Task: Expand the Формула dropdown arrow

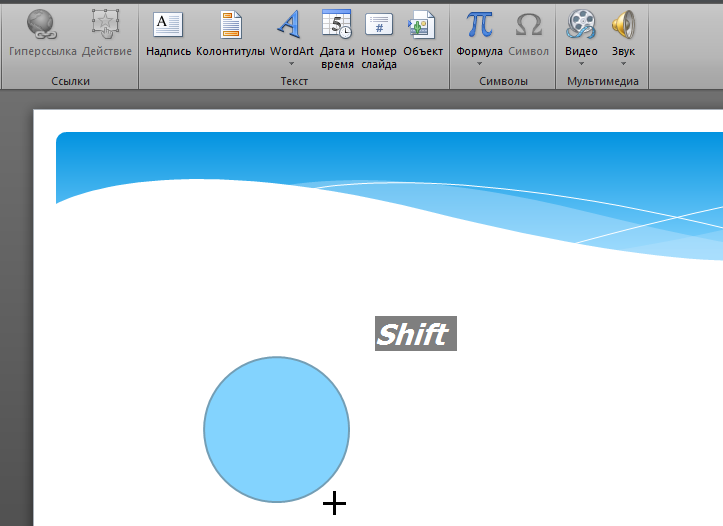Action: [x=479, y=64]
